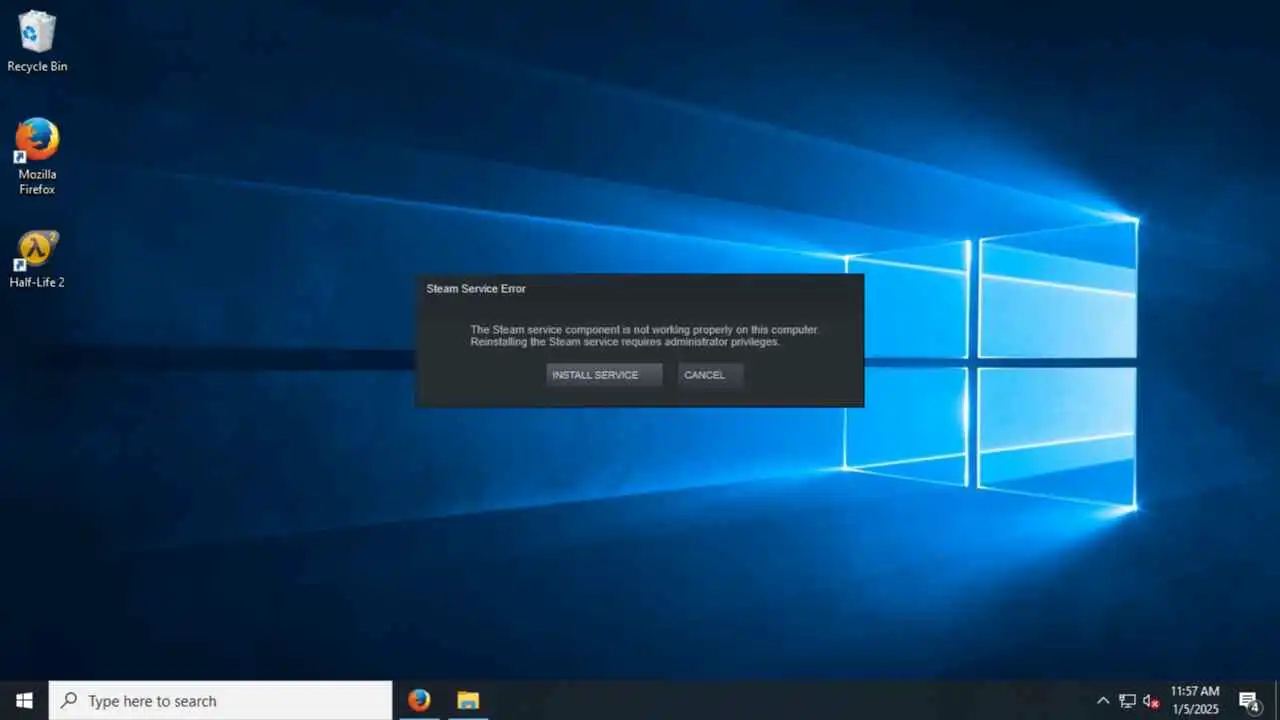
Task: Show hidden system tray icons
Action: coord(1103,701)
